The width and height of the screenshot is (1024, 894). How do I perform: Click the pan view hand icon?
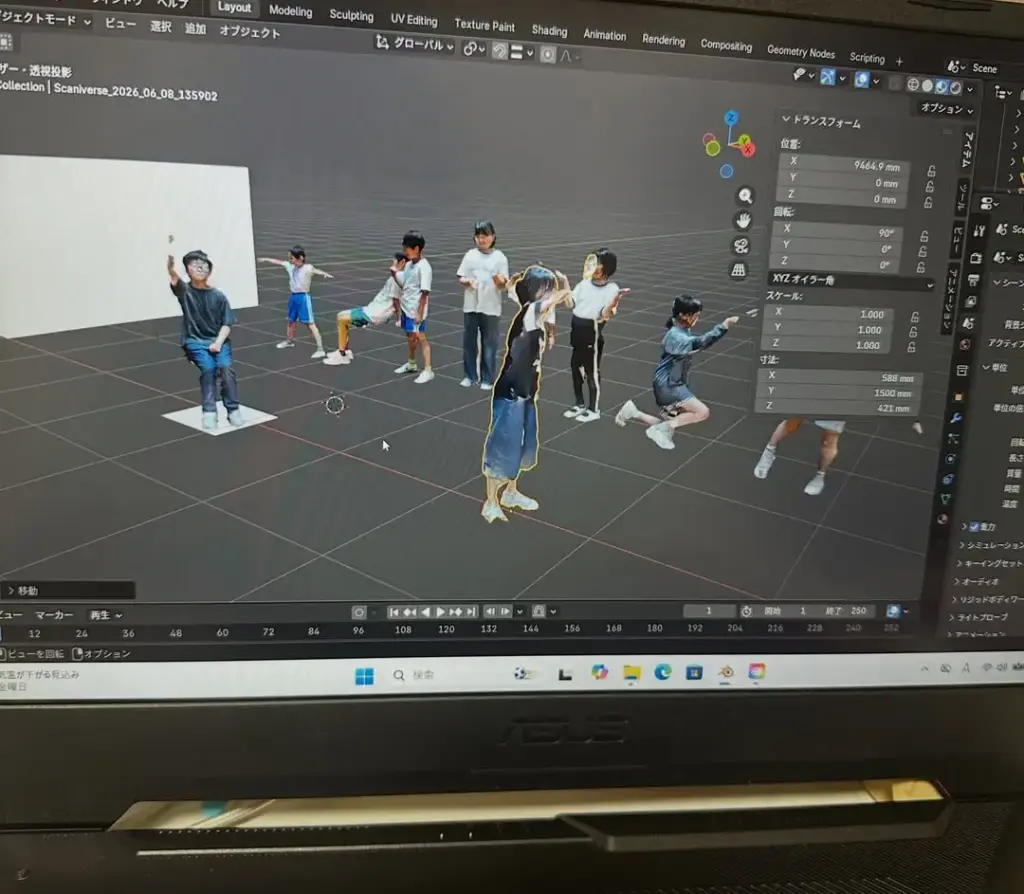tap(743, 221)
